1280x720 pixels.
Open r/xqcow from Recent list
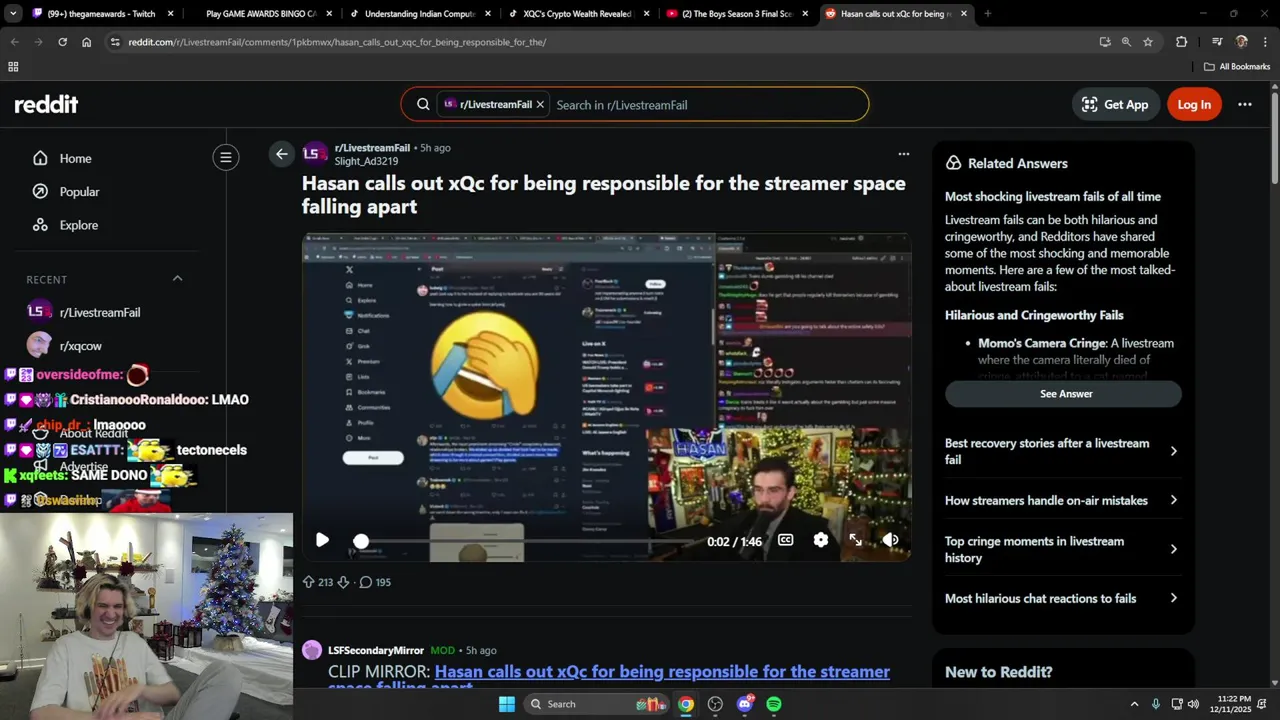click(x=80, y=346)
